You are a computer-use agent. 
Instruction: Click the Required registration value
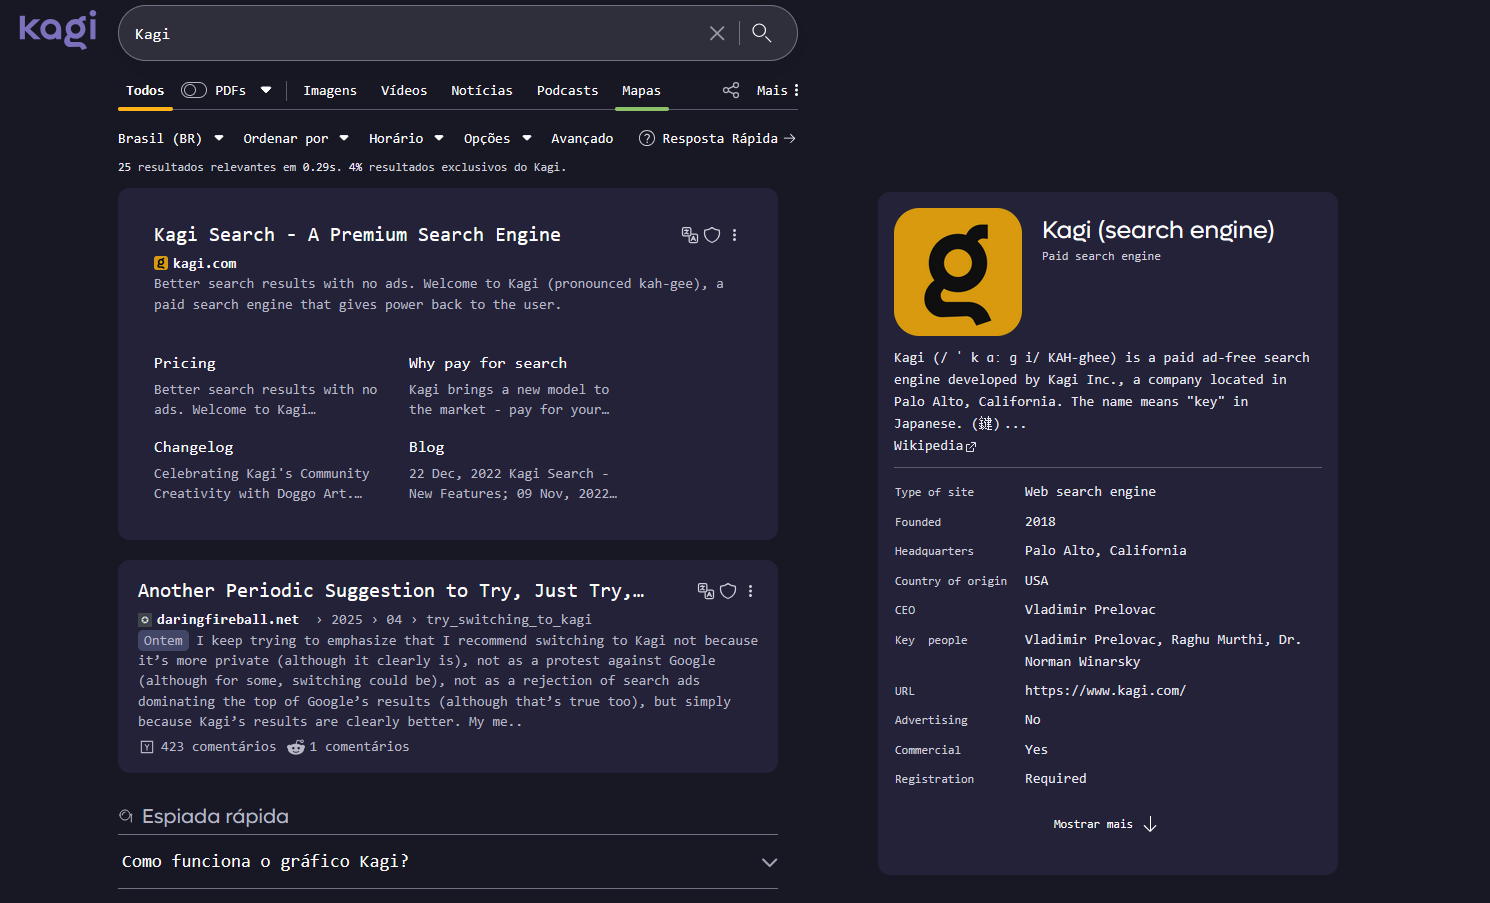(x=1055, y=779)
